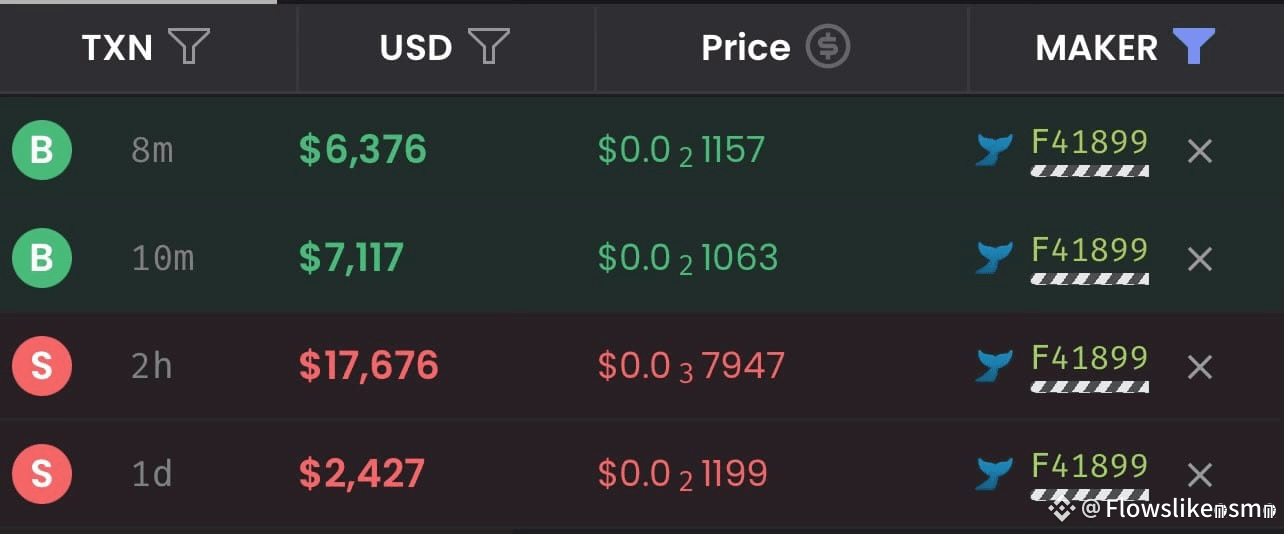Remove maker filter on the $7,117 row
Viewport: 1284px width, 534px height.
[x=1199, y=259]
